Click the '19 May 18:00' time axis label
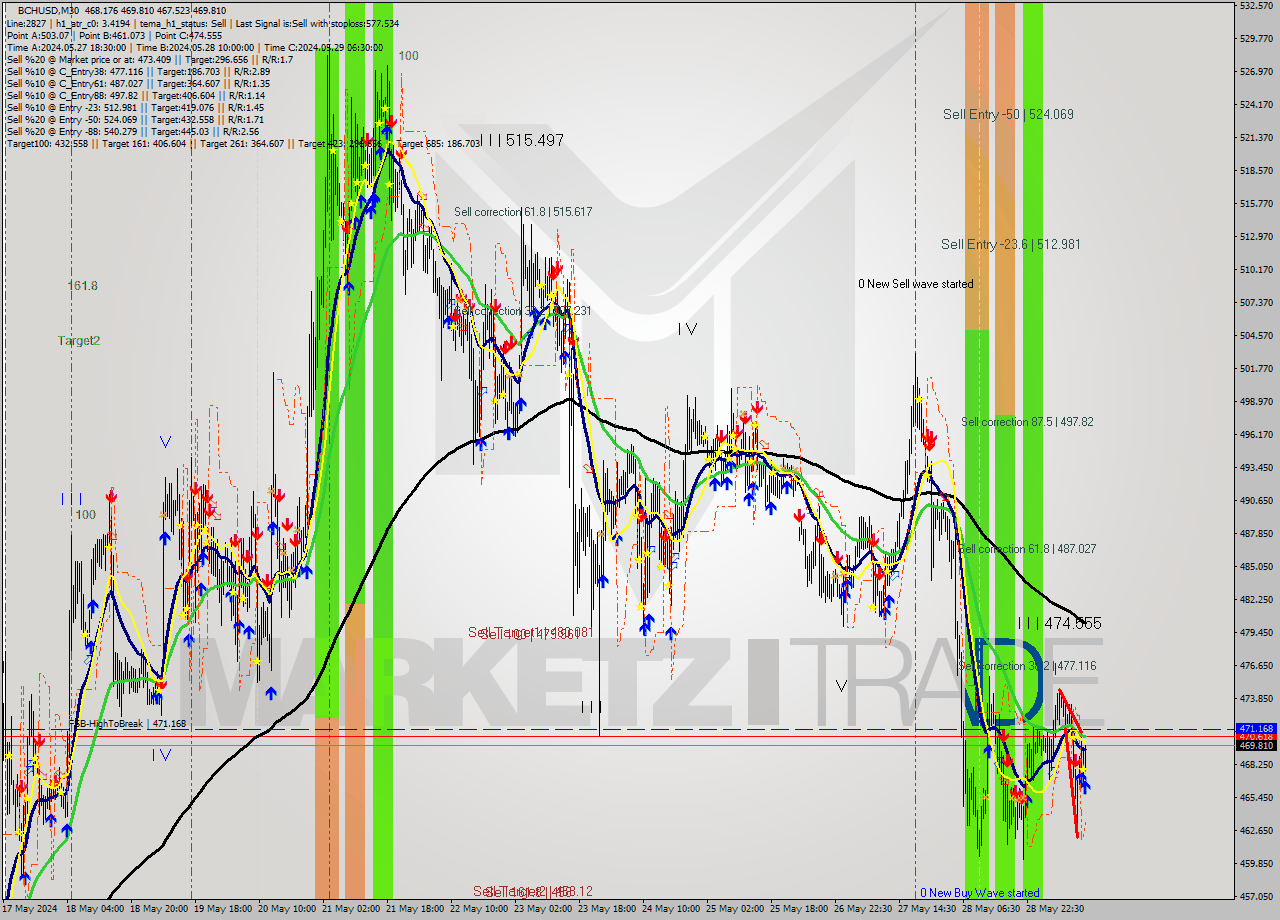Screen dimensions: 1280x920 [x=225, y=909]
